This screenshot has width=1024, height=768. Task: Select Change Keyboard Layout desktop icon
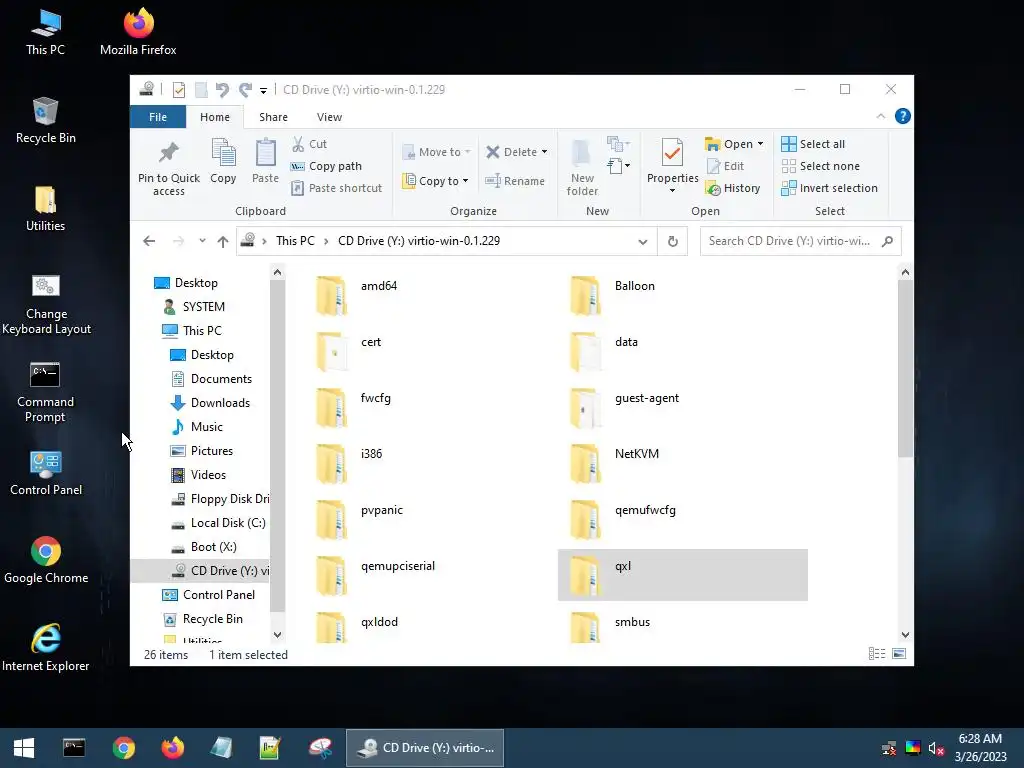click(x=46, y=304)
